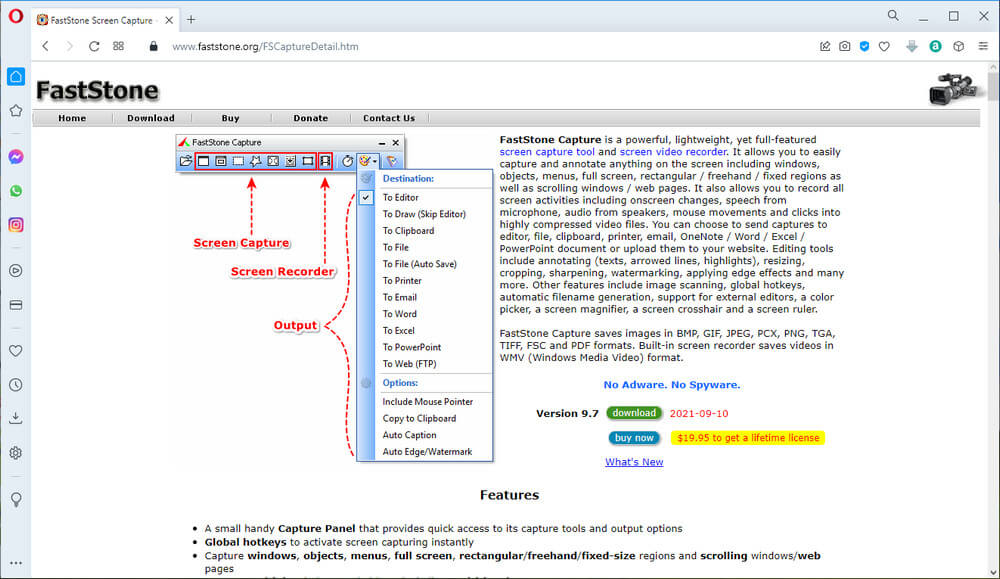Screen dimensions: 1000x579
Task: Select Capture Scrolling Window tool
Action: [290, 161]
